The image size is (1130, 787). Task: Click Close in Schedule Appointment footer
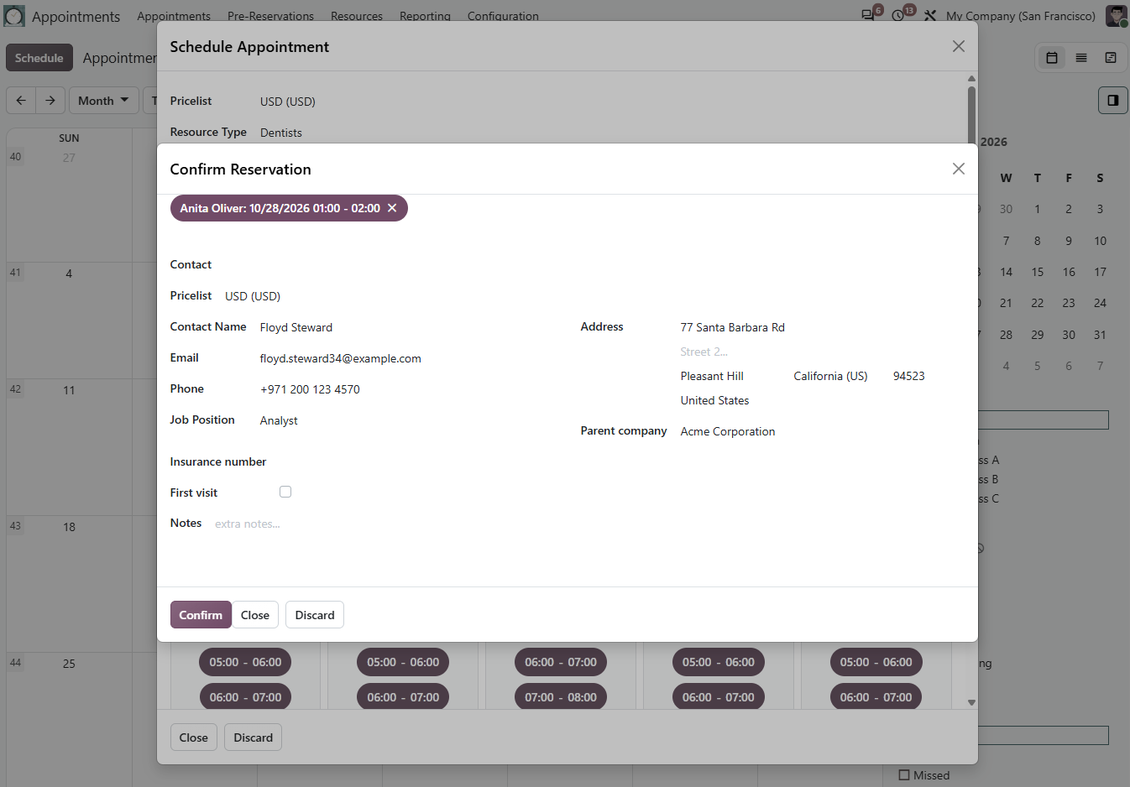[194, 737]
